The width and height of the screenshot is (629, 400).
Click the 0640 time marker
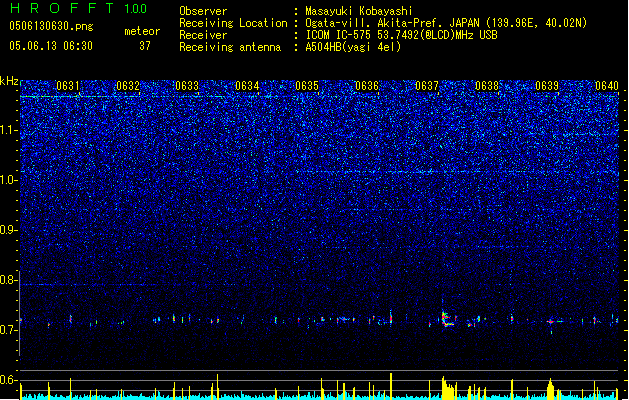607,86
